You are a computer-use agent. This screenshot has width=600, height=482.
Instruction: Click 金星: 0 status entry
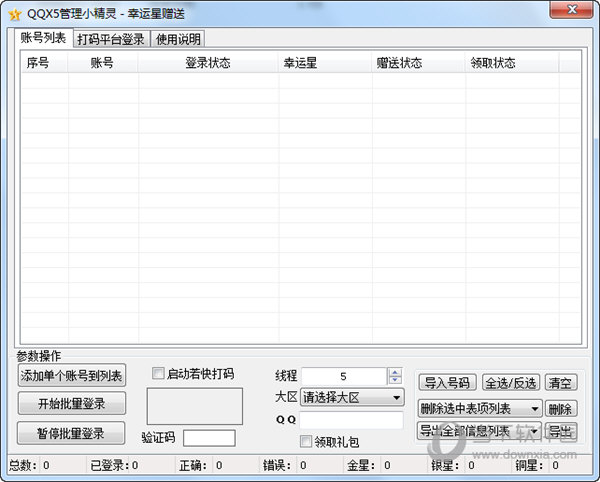[x=368, y=466]
